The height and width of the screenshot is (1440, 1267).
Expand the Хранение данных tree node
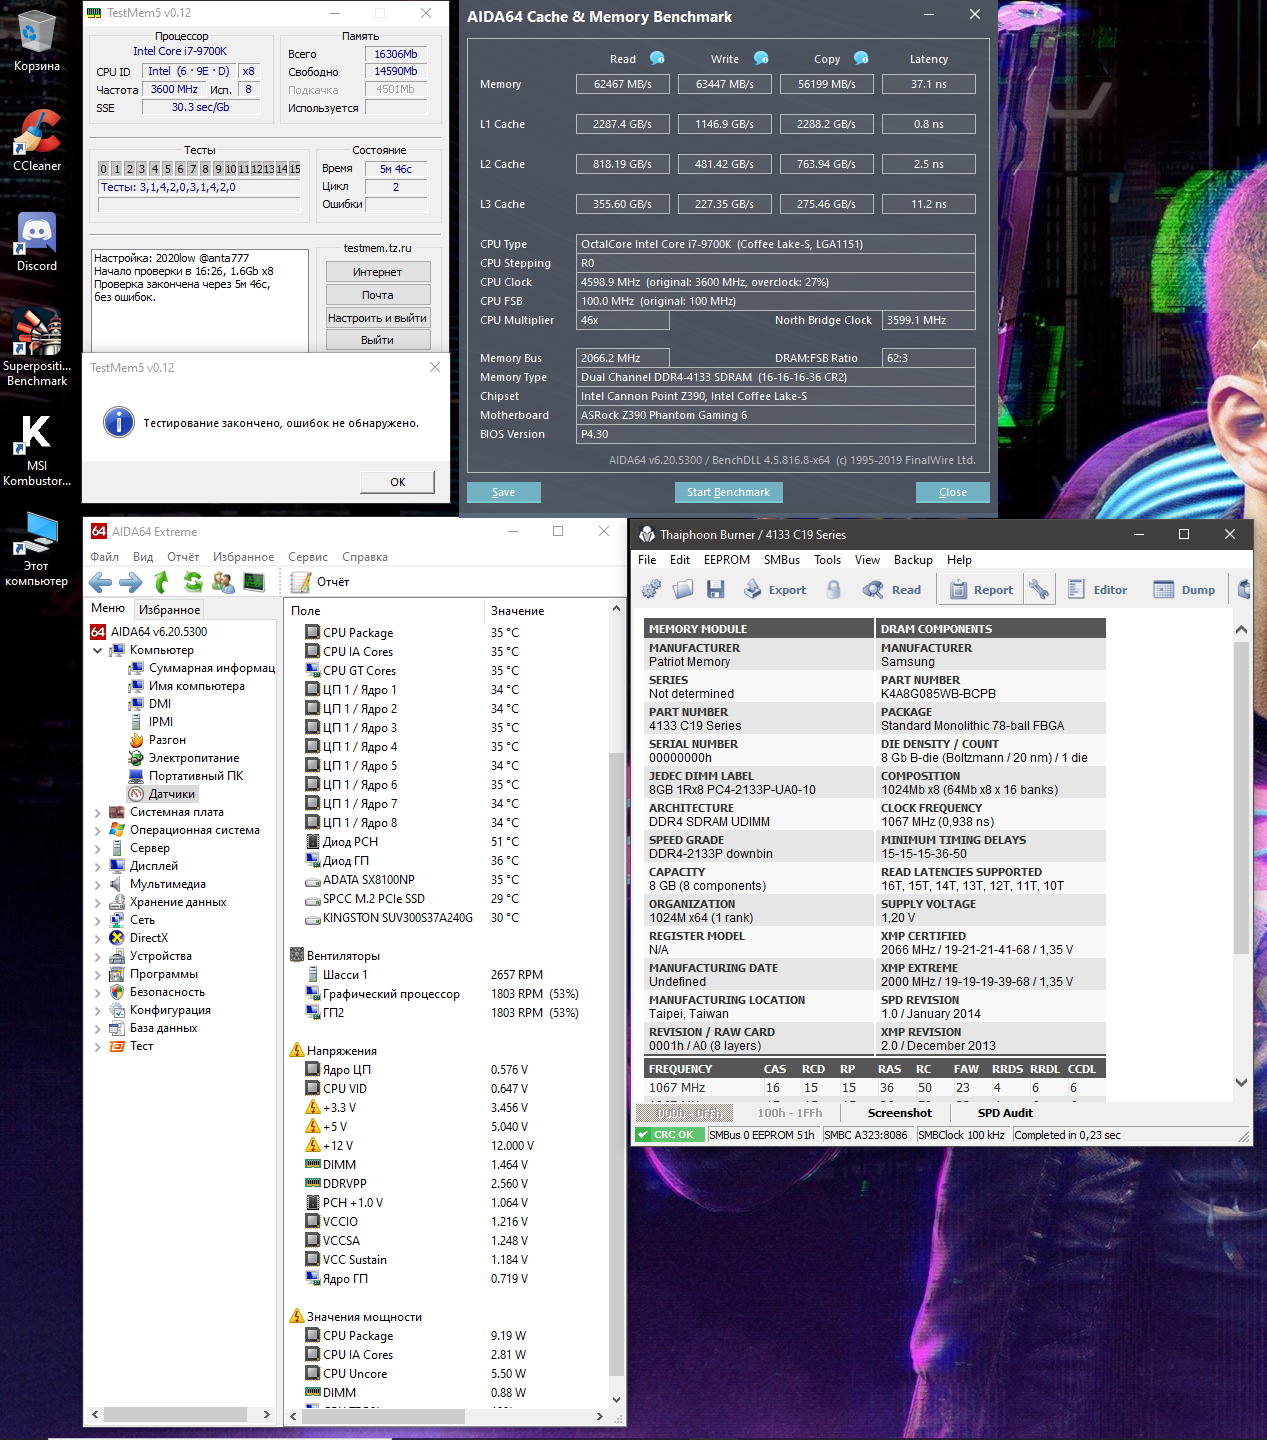tap(98, 903)
